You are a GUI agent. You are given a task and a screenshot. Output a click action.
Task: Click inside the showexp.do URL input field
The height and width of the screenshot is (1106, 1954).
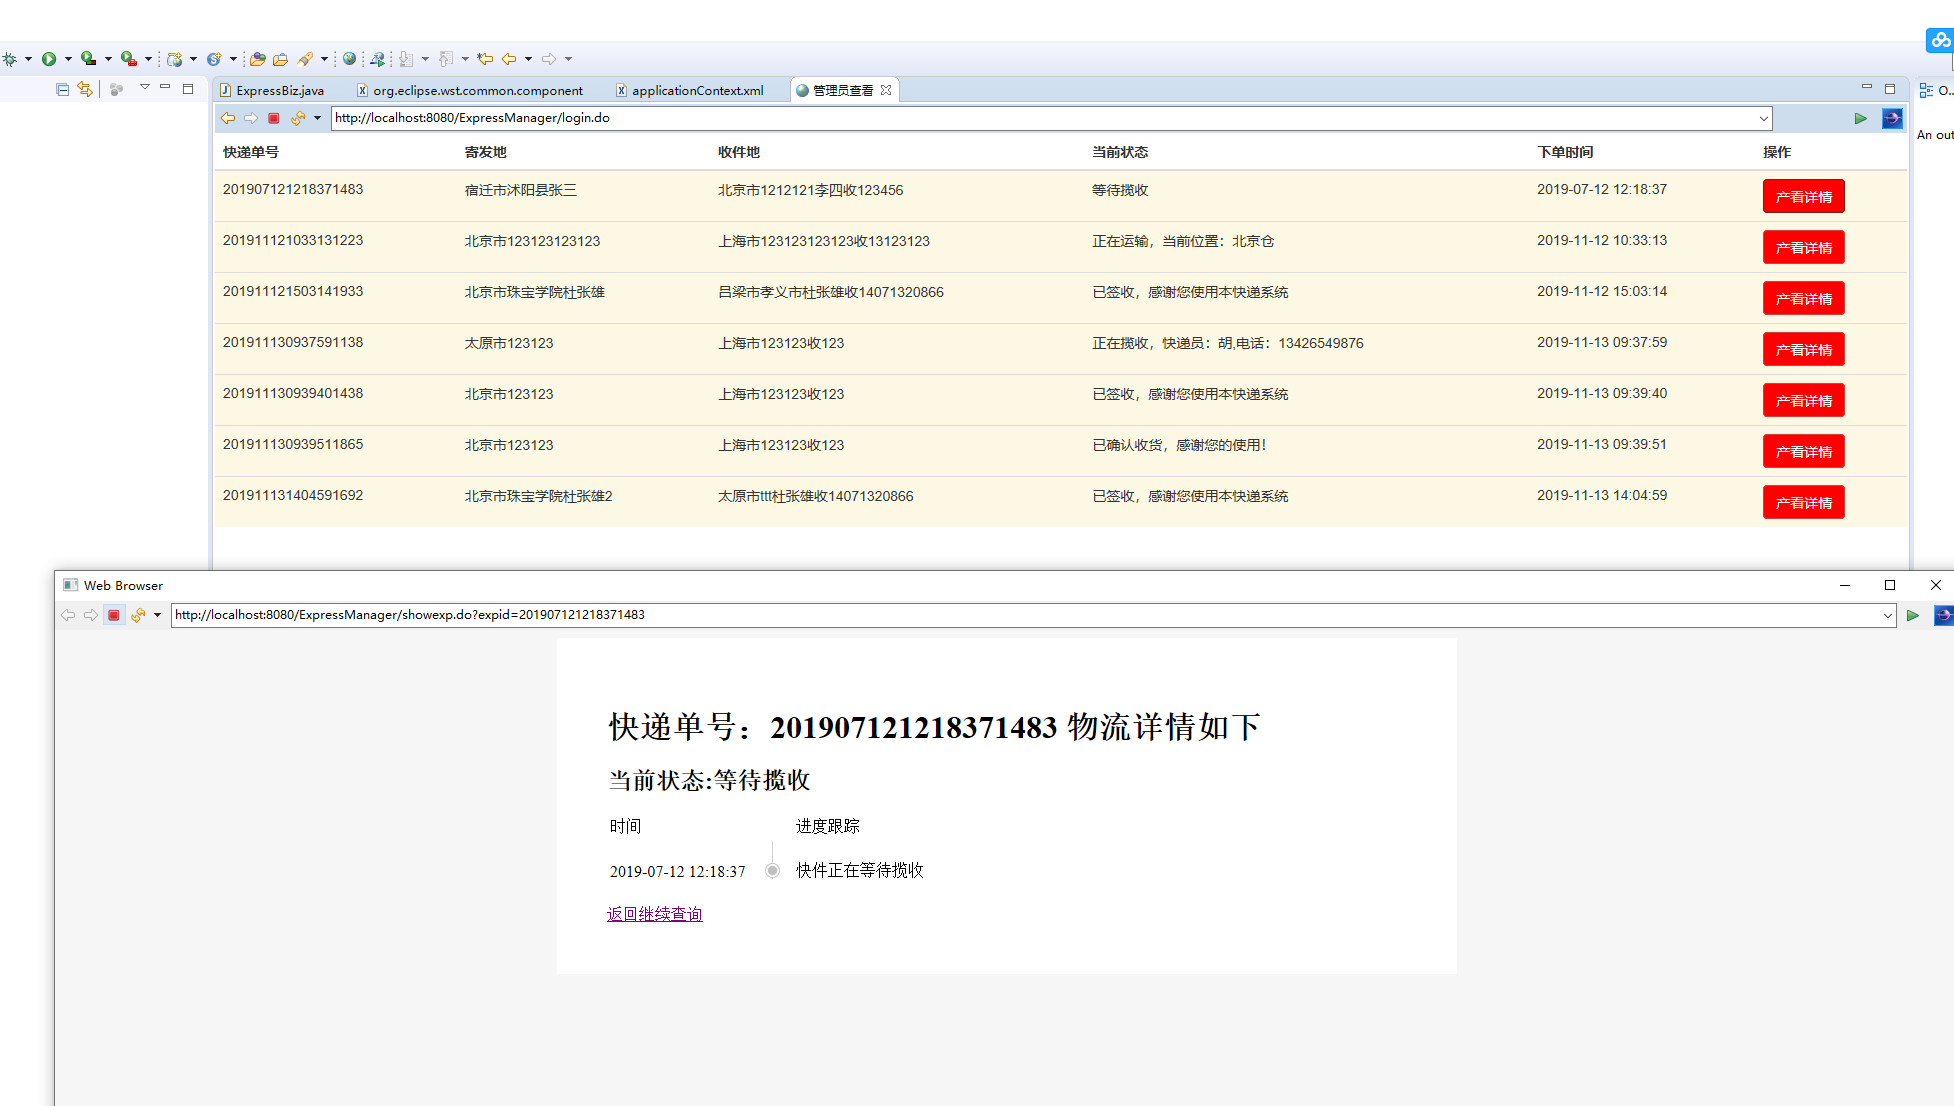coord(600,615)
